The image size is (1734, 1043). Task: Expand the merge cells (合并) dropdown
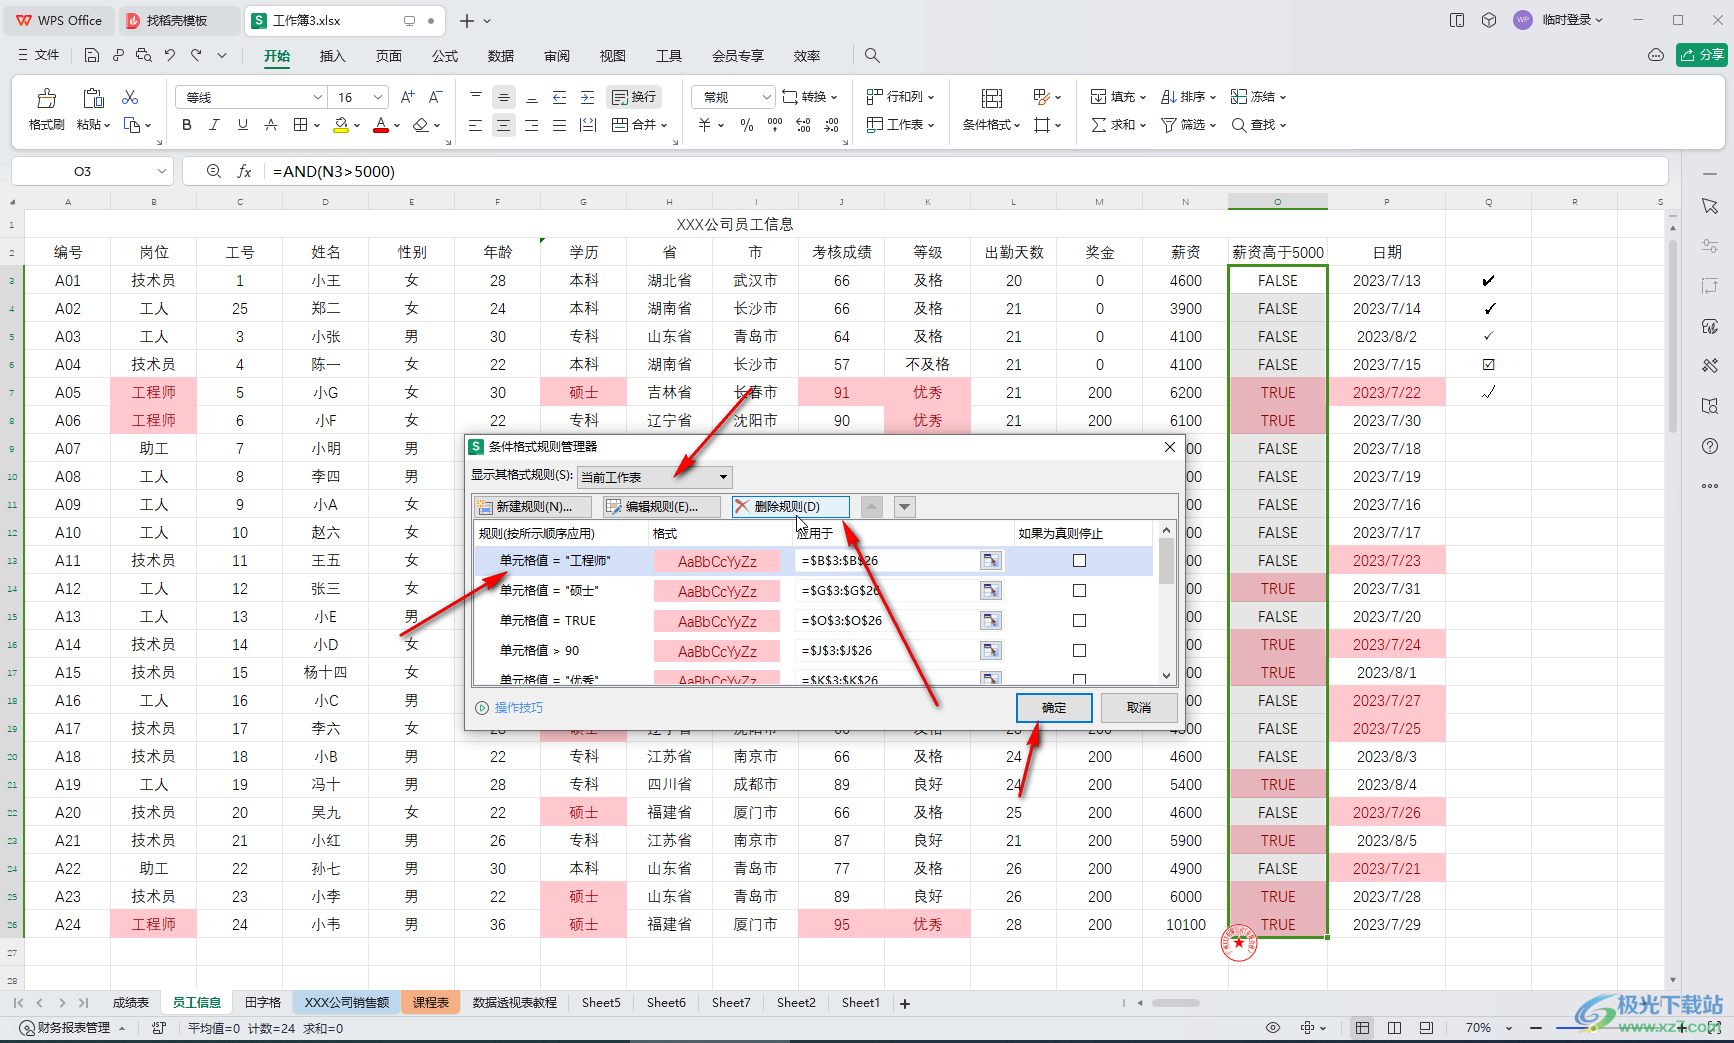click(663, 126)
